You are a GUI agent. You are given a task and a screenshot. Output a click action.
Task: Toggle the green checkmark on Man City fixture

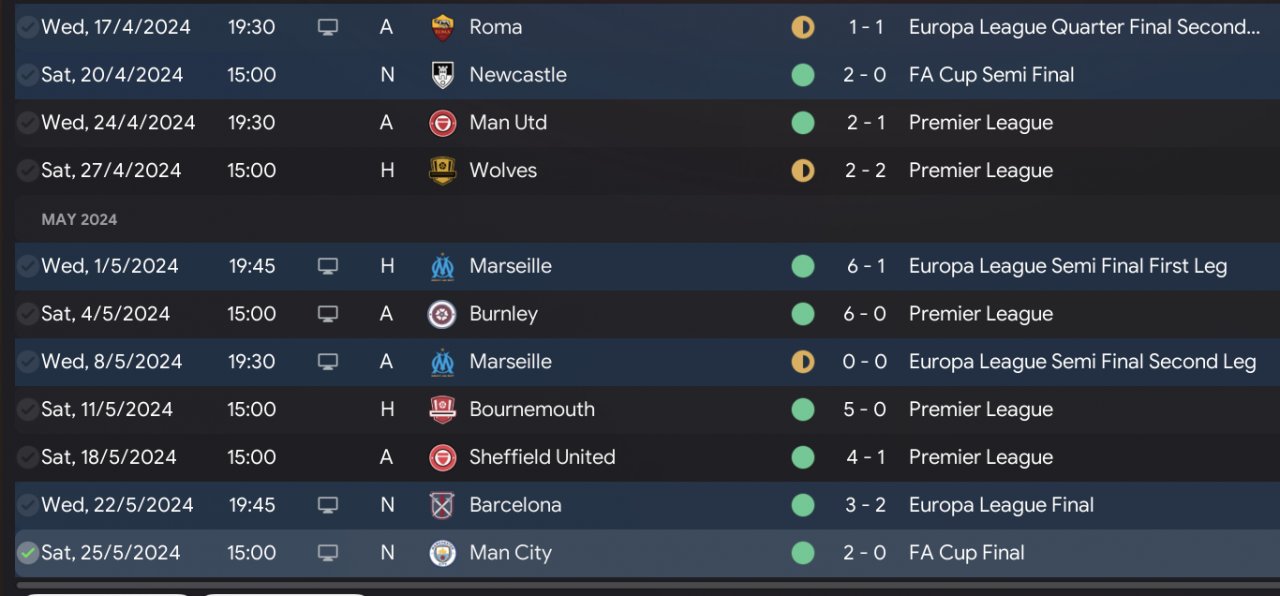28,553
